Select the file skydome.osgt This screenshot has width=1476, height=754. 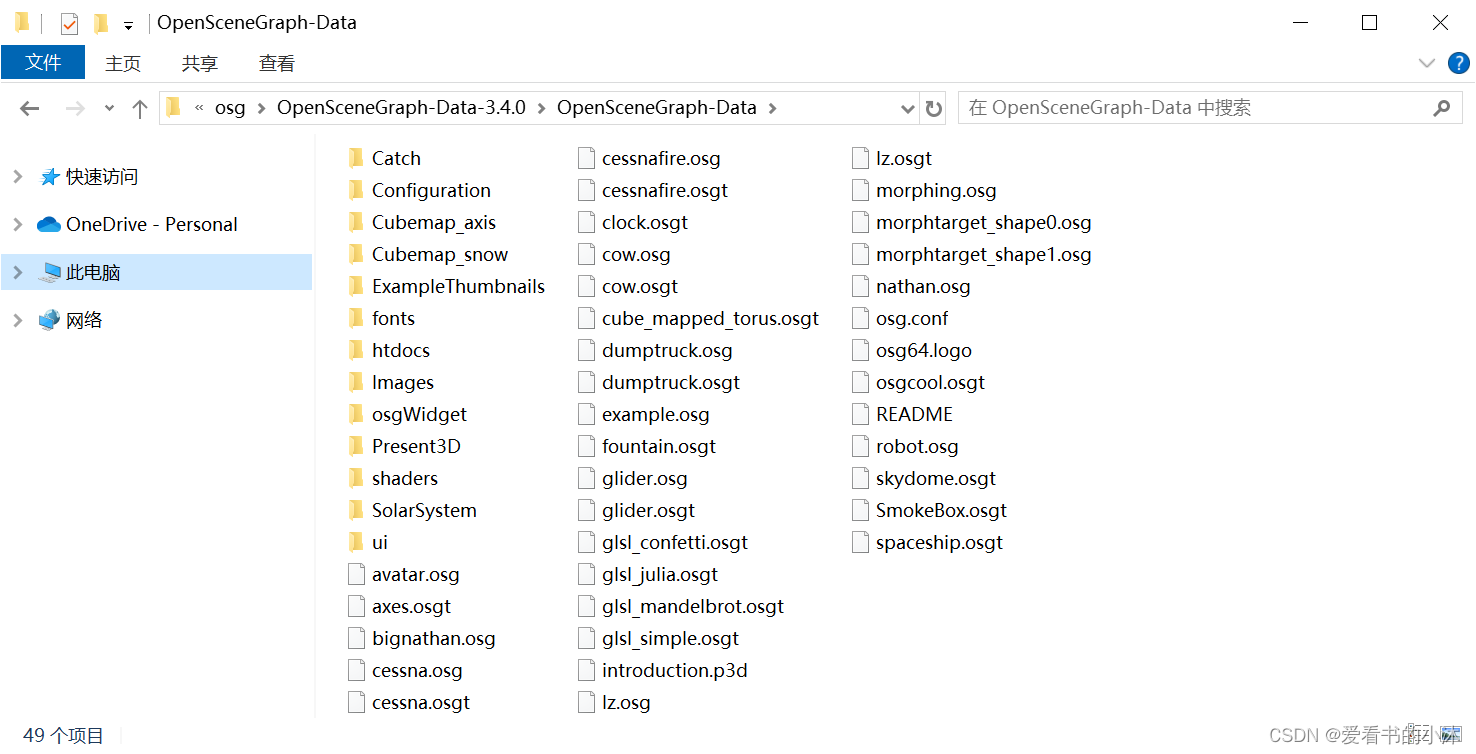click(936, 478)
